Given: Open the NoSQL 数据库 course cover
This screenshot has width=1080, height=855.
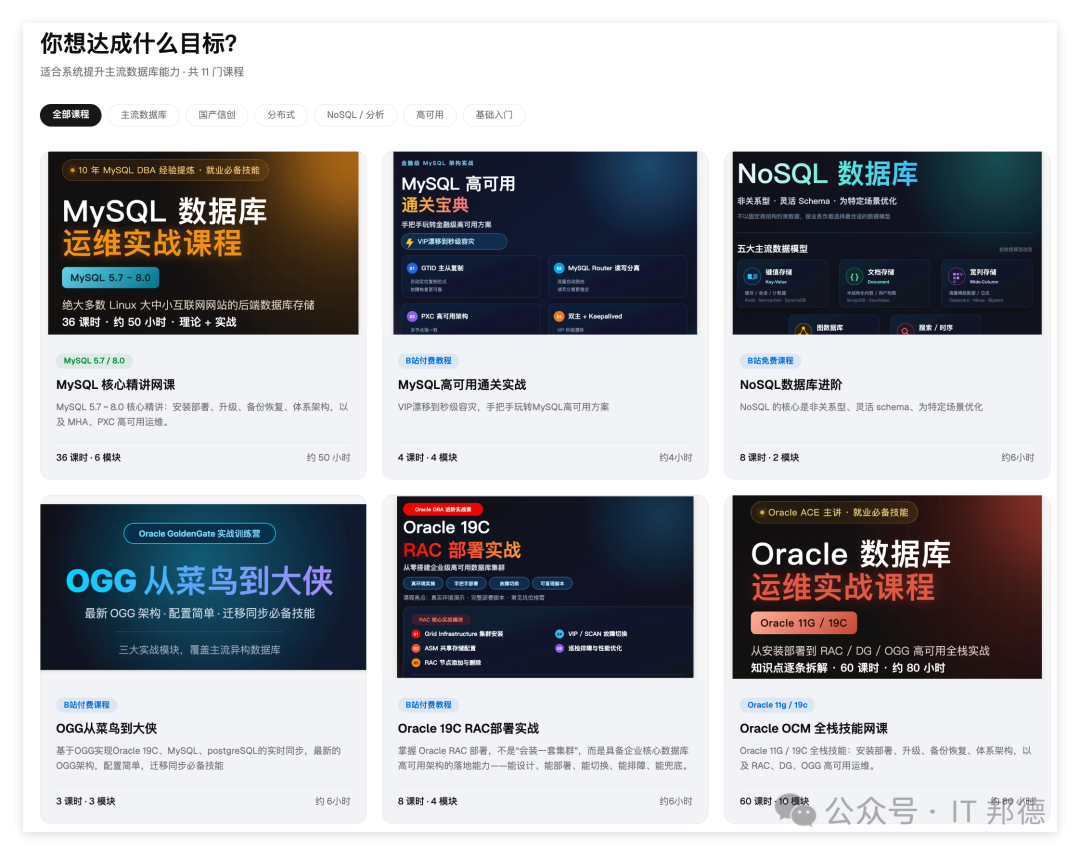Looking at the screenshot, I should 887,243.
